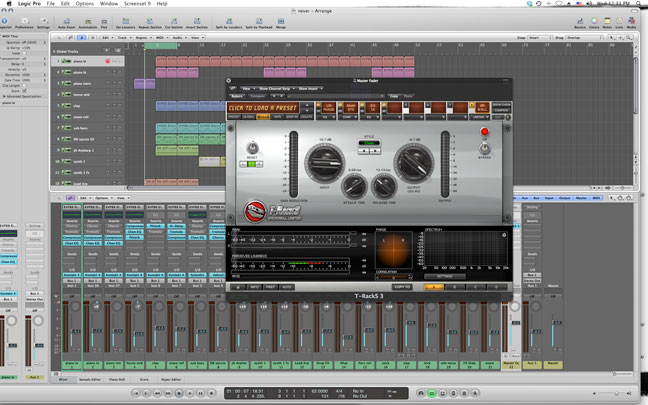This screenshot has height=405, width=648.
Task: Click the transport Stop button
Action: 179,393
